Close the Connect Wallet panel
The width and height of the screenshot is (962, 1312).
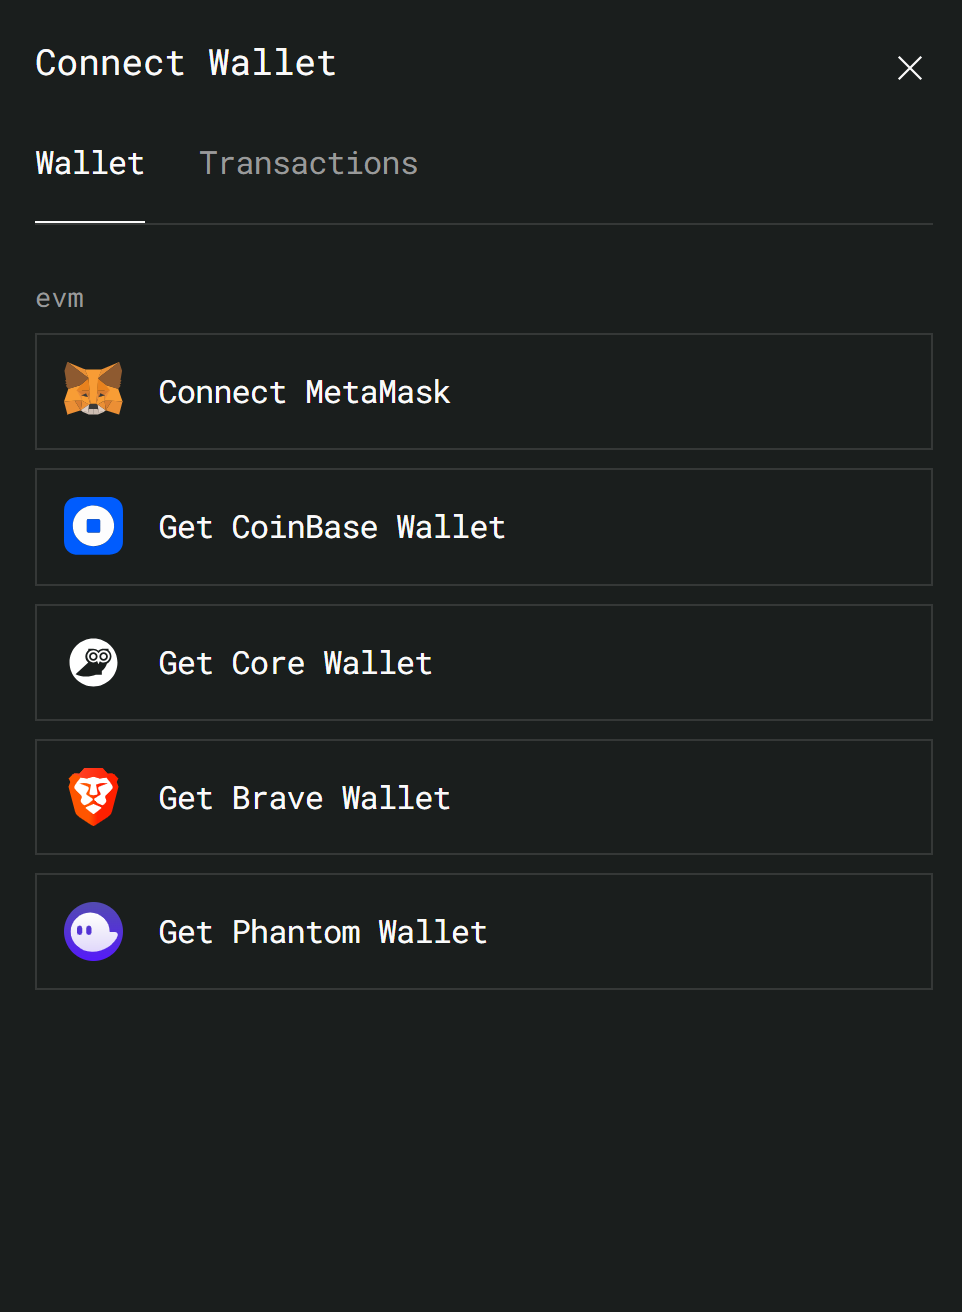909,68
